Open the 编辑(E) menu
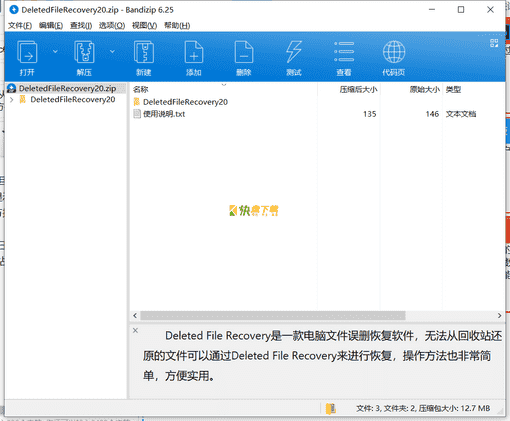Viewport: 510px width, 421px height. pyautogui.click(x=51, y=26)
